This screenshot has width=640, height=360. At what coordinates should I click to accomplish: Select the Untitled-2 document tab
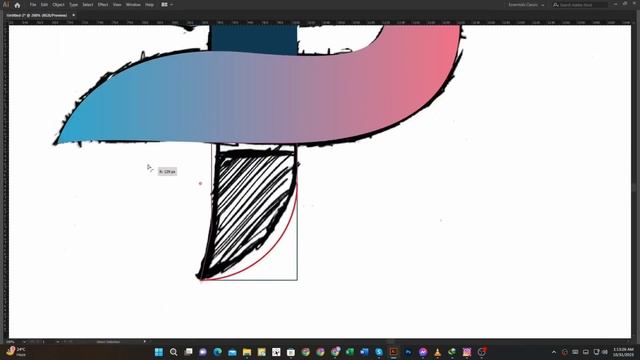(37, 15)
